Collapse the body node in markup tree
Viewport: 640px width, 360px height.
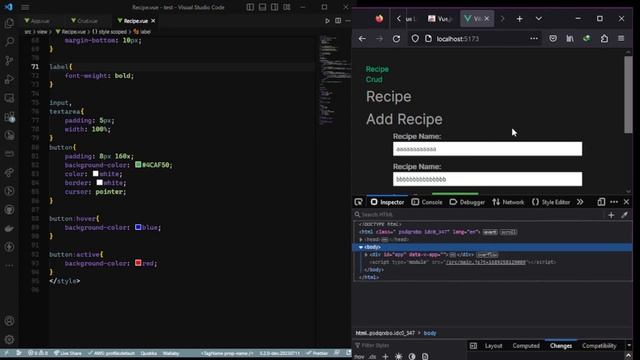tap(361, 247)
